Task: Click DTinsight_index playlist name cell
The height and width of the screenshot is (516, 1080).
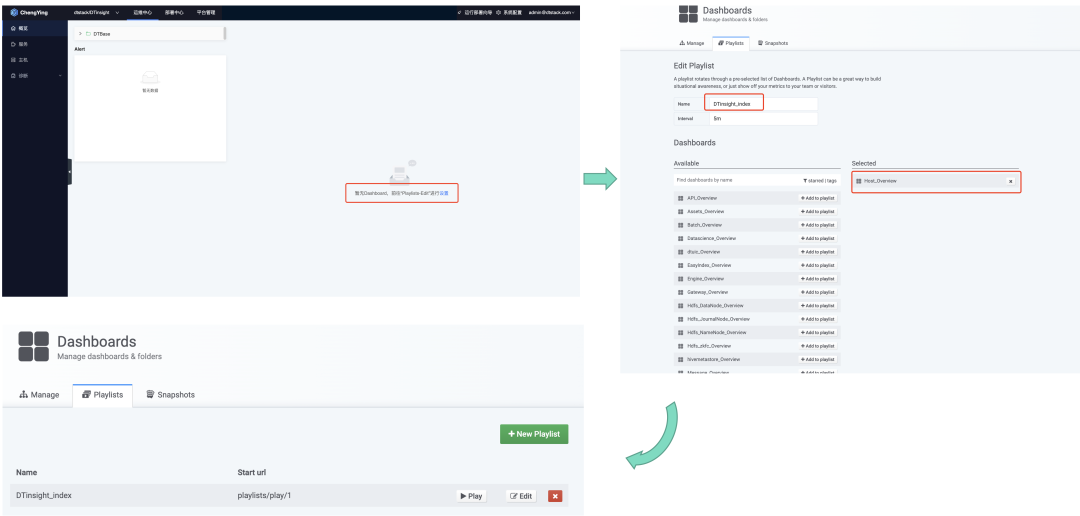Action: [x=44, y=495]
